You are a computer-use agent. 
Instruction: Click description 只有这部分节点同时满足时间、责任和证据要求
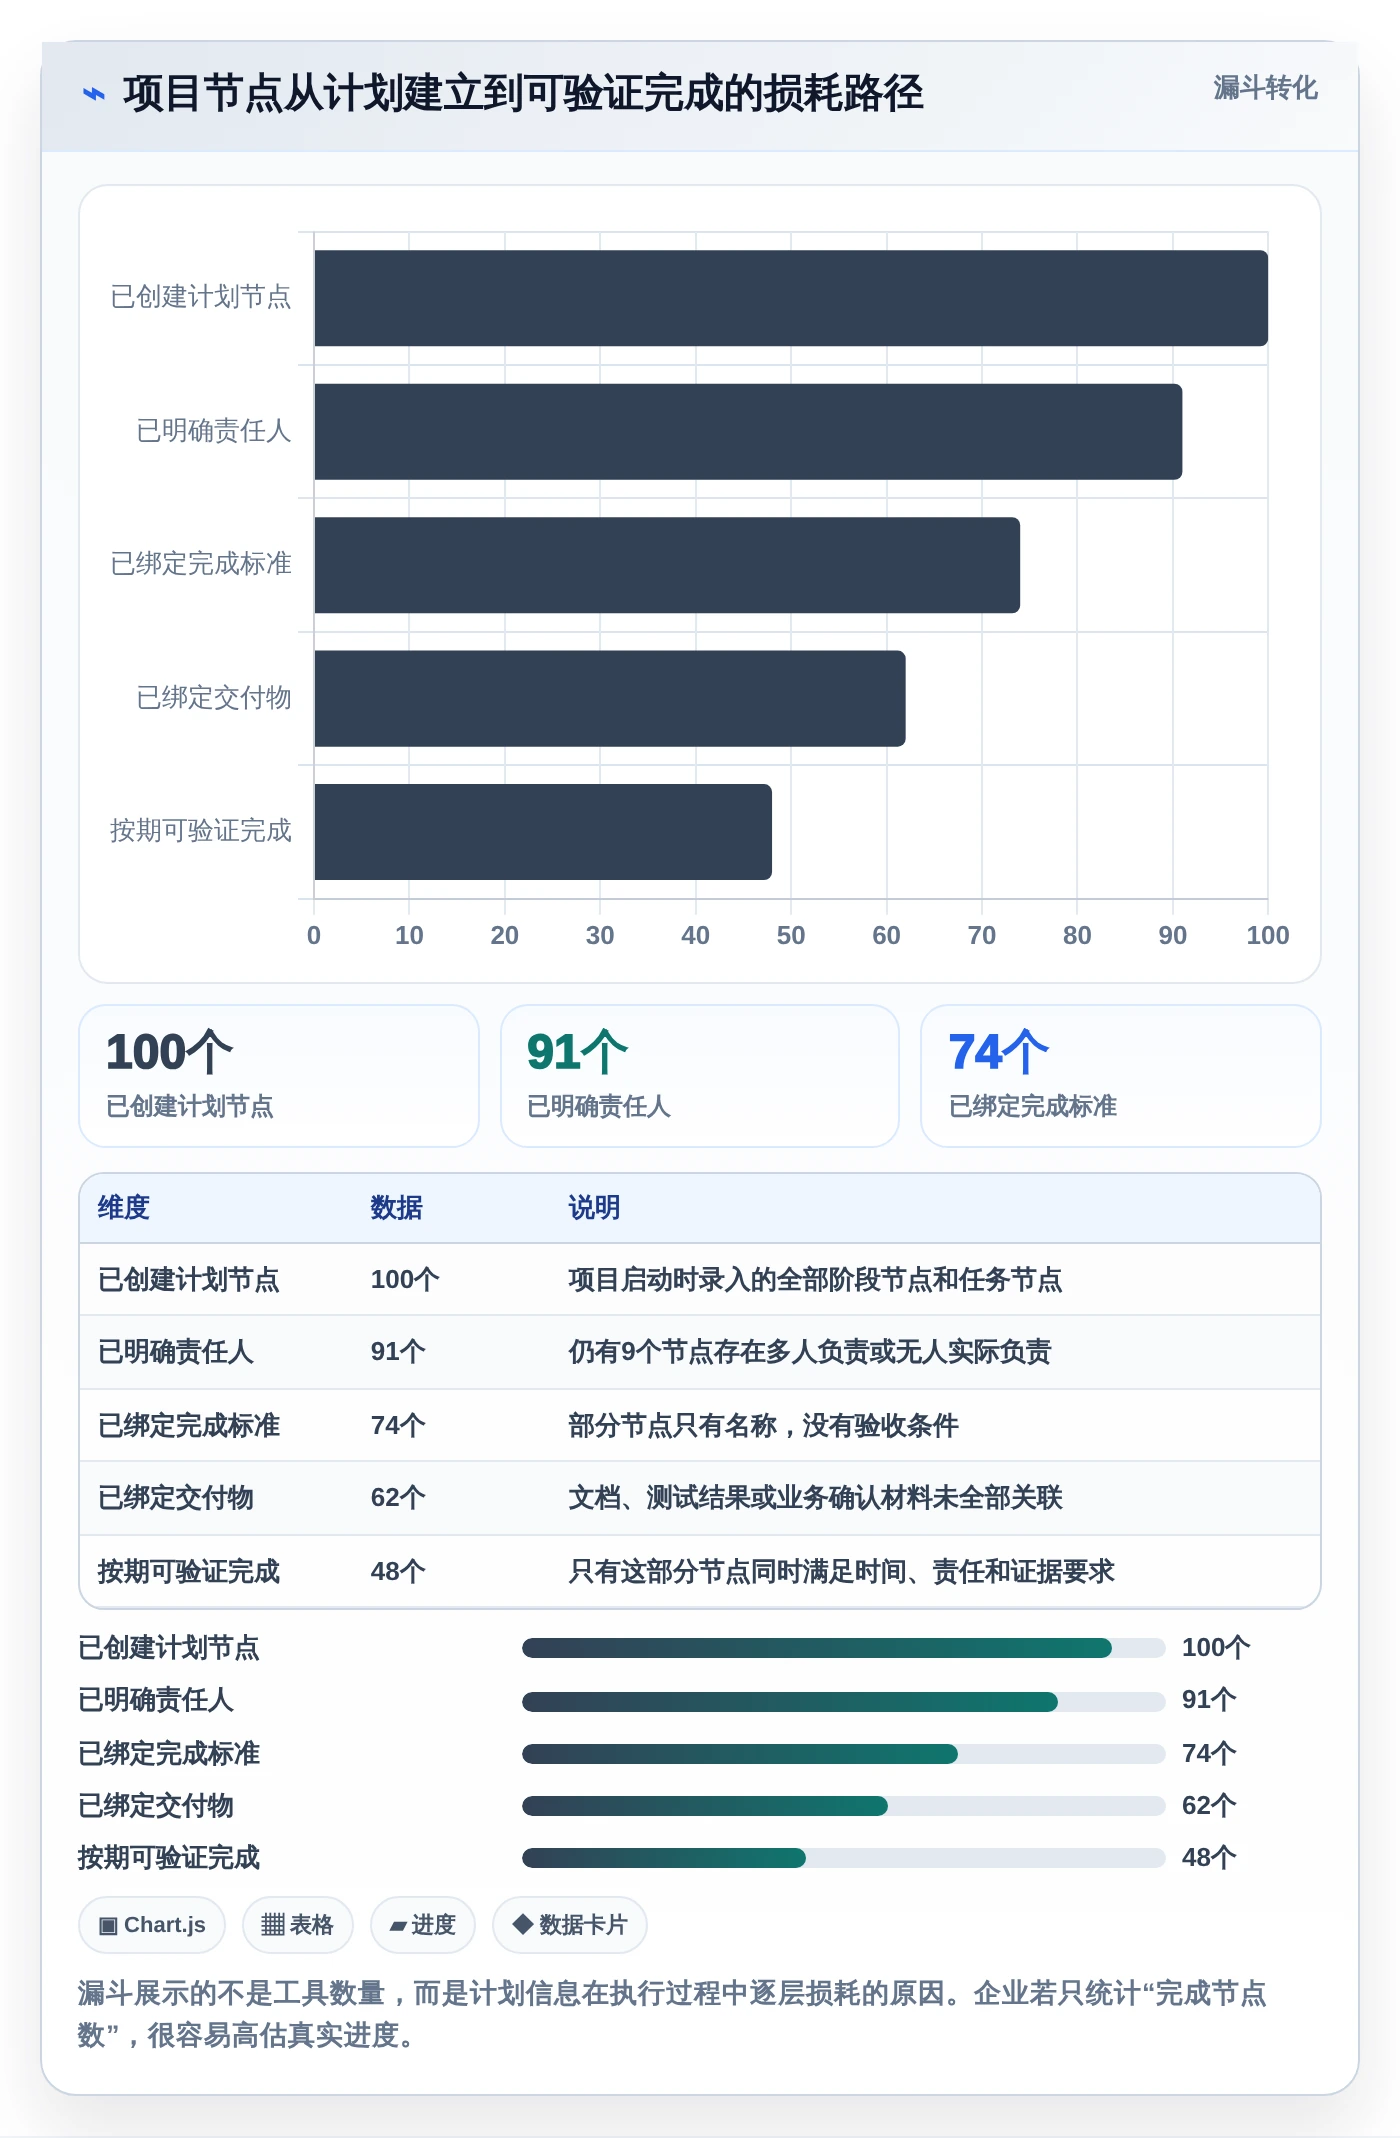click(x=841, y=1571)
